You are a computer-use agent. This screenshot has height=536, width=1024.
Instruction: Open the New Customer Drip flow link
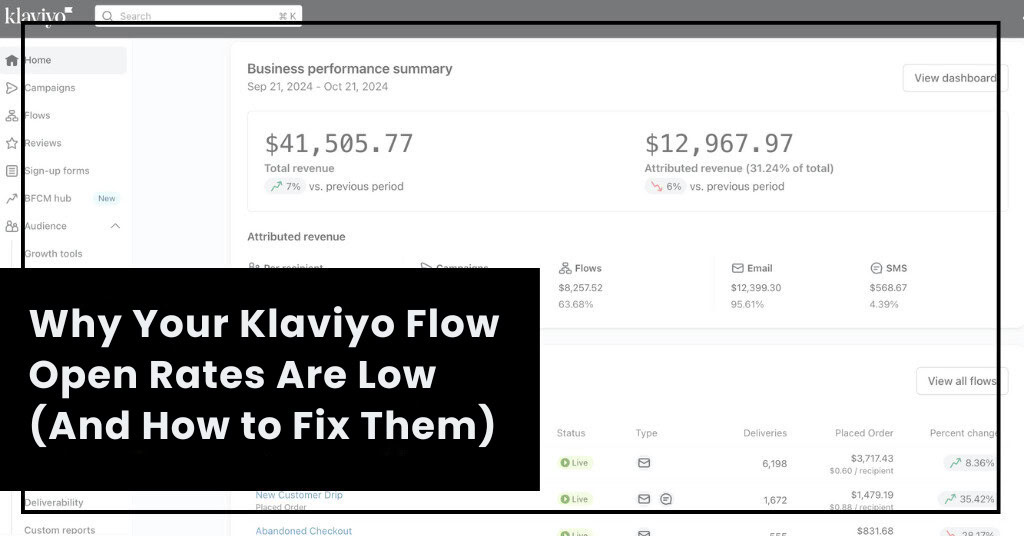pos(299,495)
